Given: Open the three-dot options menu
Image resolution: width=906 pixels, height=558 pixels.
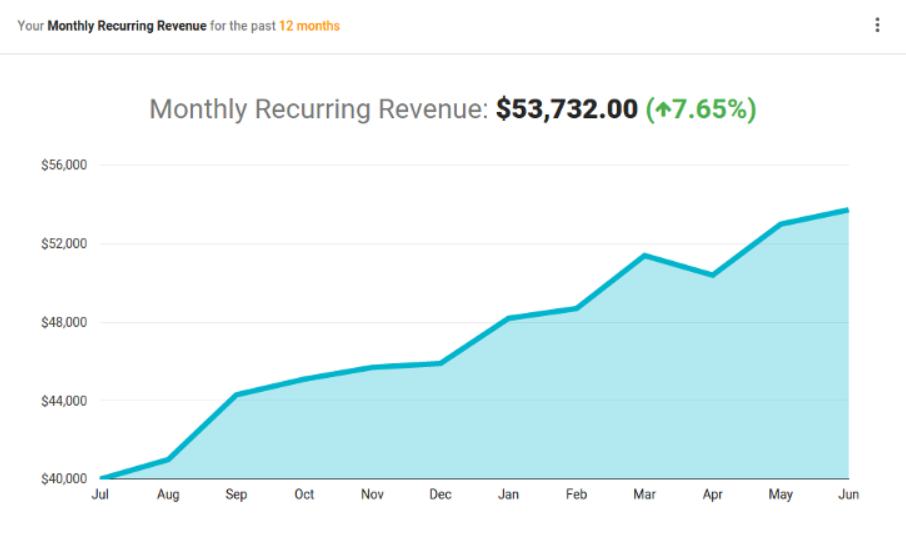Looking at the screenshot, I should [877, 25].
